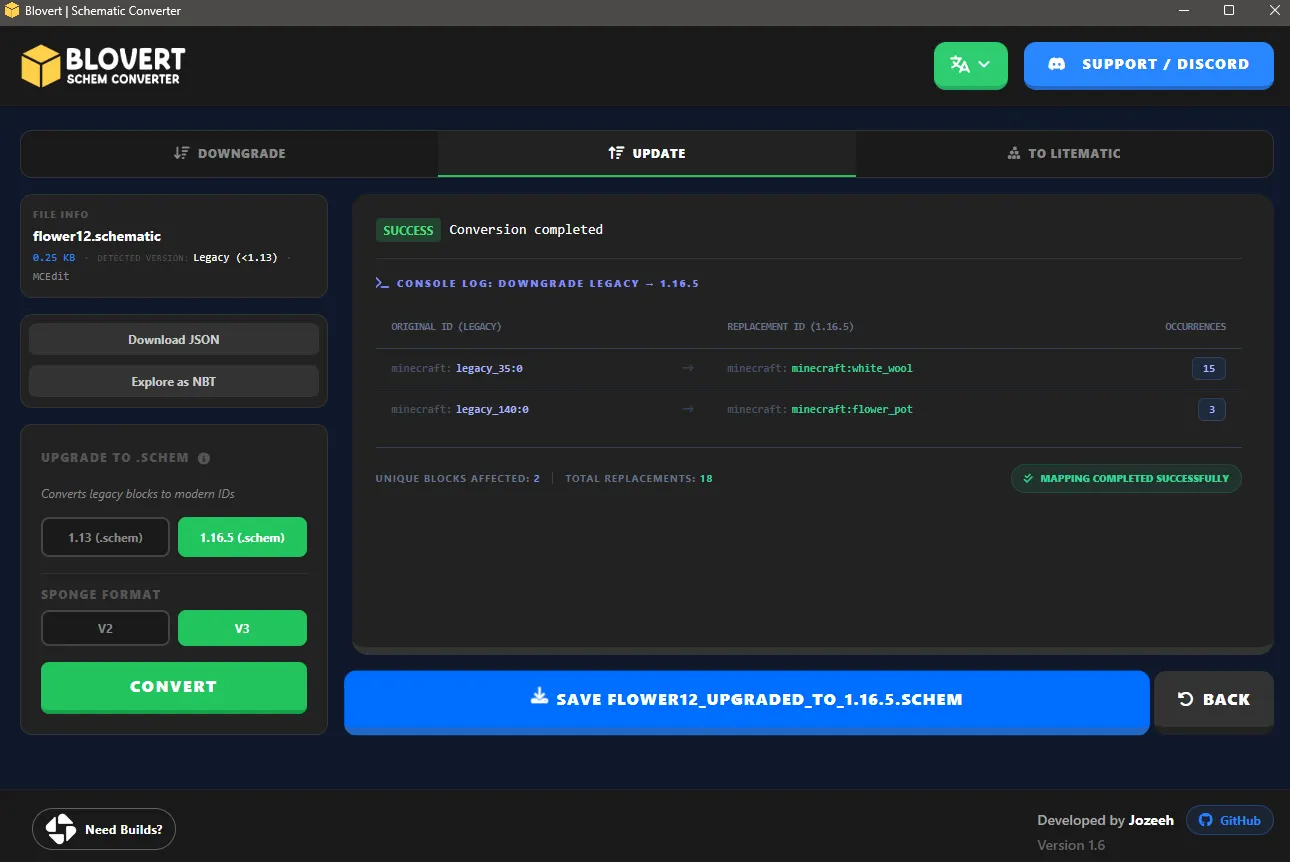
Task: Click the Conversion completed message
Action: (x=526, y=230)
